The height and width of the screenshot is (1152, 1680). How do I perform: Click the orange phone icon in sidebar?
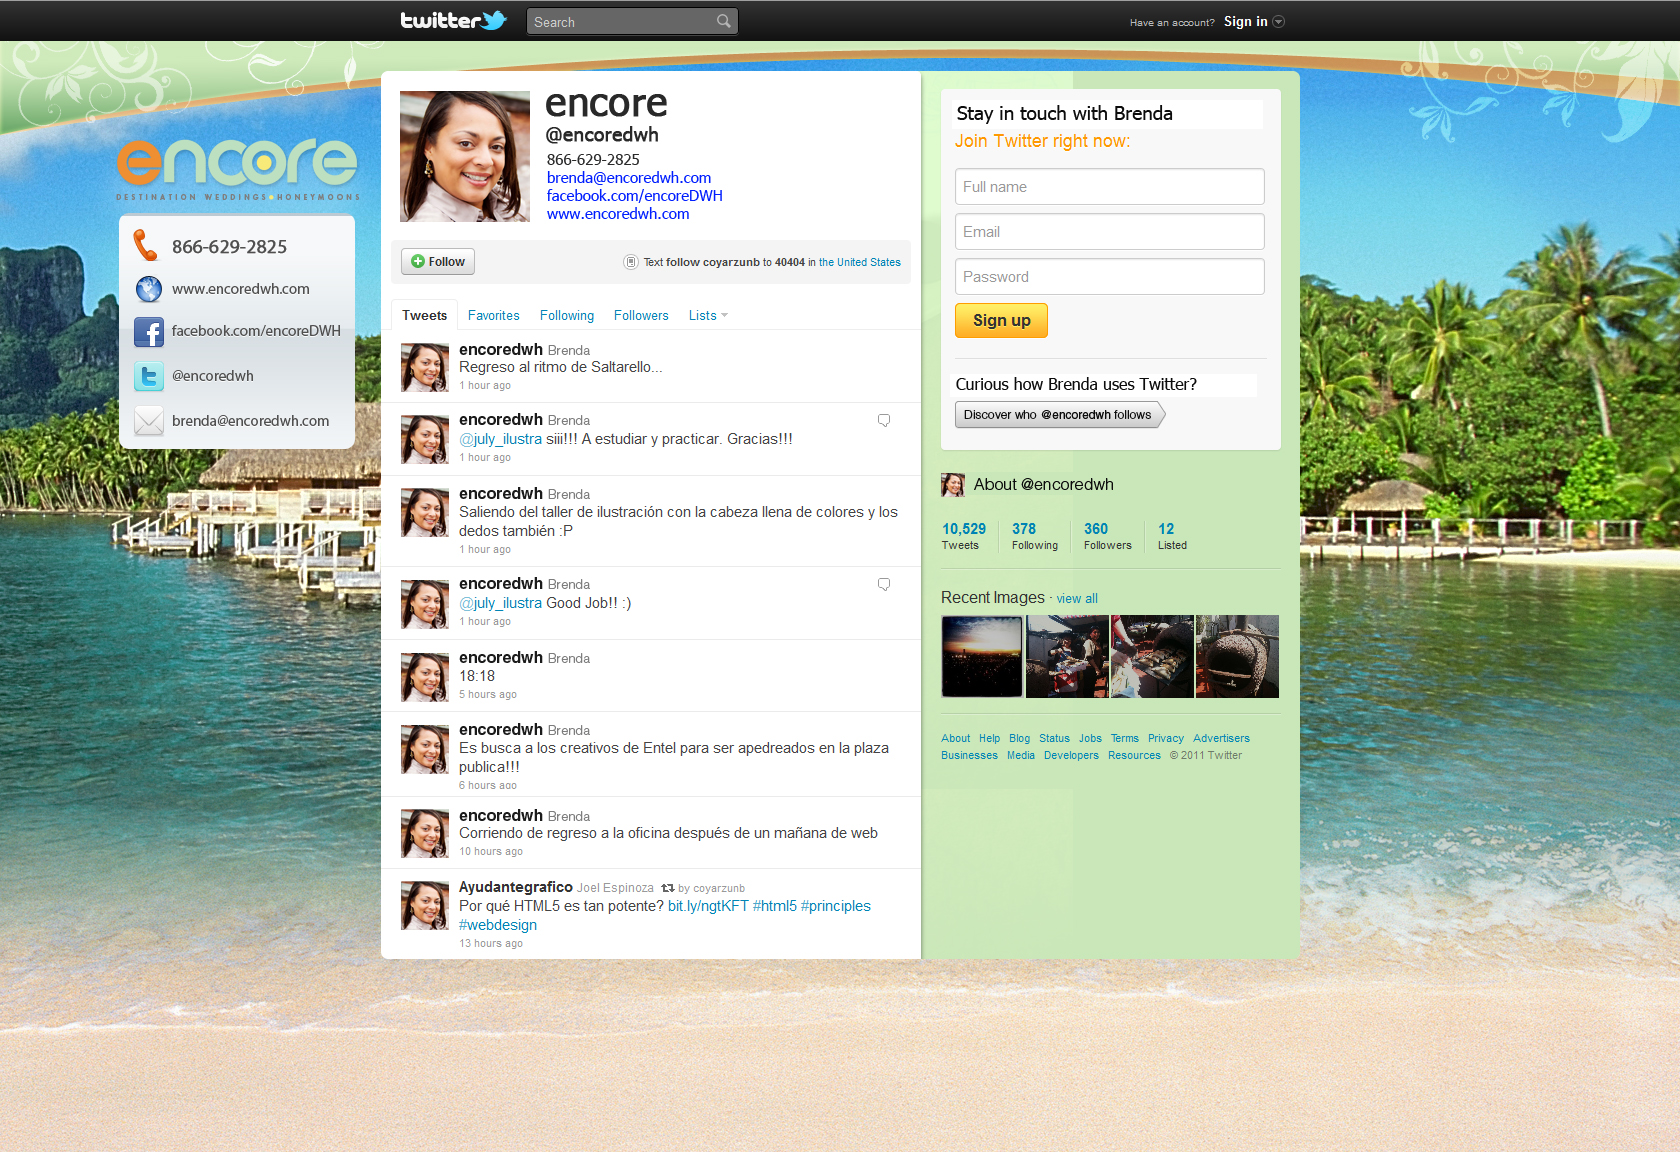147,246
